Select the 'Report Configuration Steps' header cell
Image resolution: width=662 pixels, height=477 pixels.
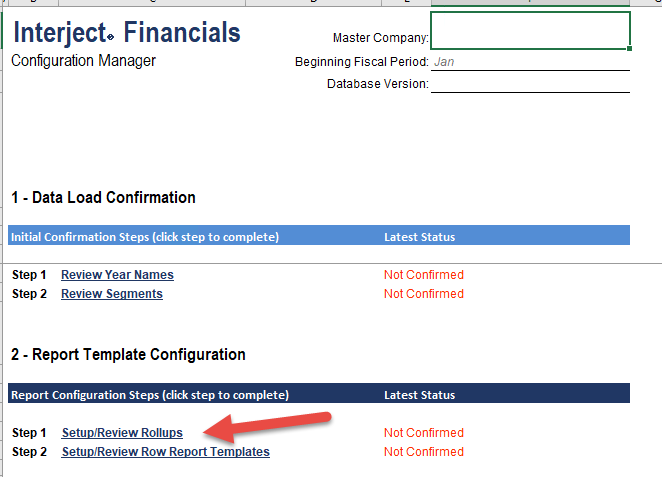click(x=150, y=395)
